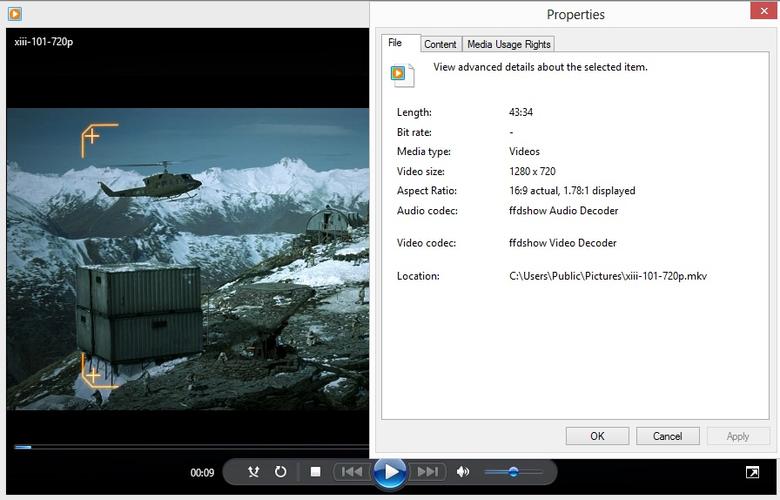Image resolution: width=780 pixels, height=500 pixels.
Task: Click the Location file path text
Action: click(608, 276)
